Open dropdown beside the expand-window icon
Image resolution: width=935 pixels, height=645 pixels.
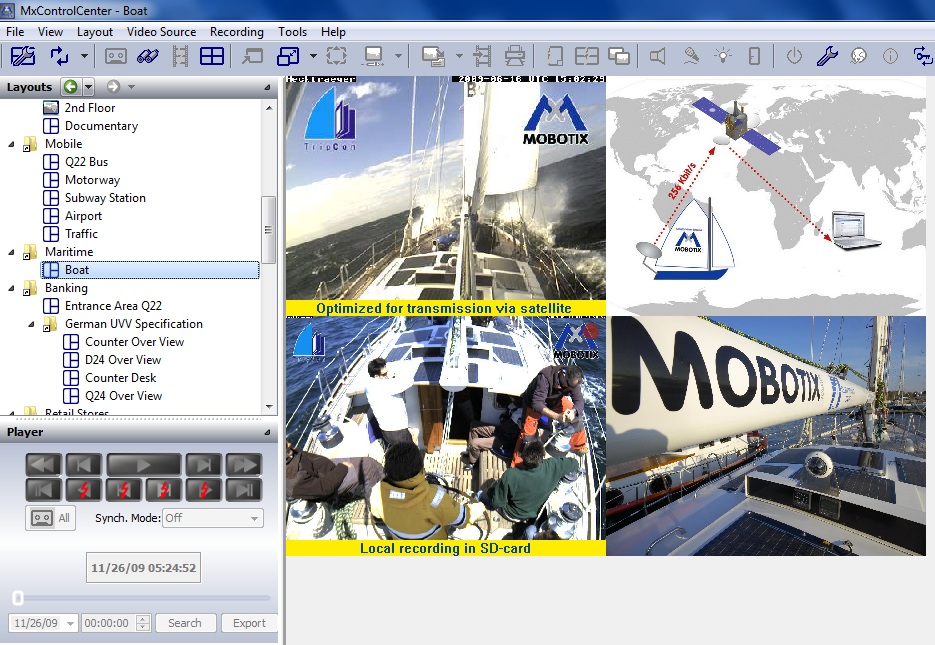tap(313, 56)
